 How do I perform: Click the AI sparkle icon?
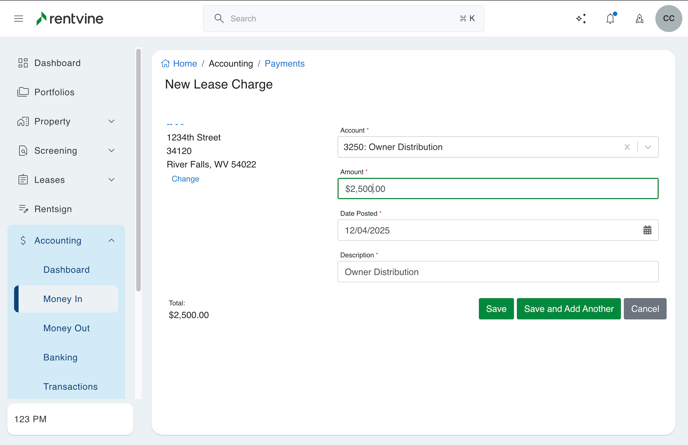[x=581, y=19]
